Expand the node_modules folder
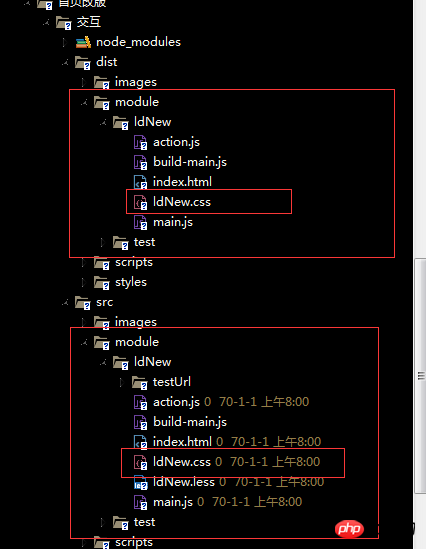426x549 pixels. click(x=65, y=42)
